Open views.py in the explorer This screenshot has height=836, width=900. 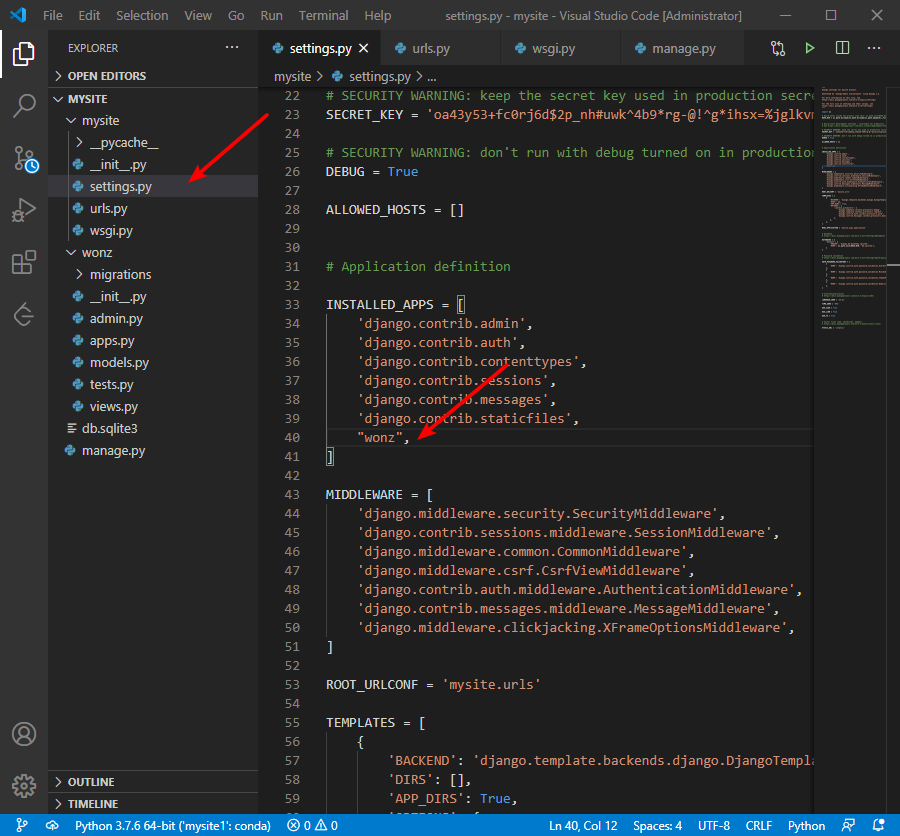[x=153, y=407]
